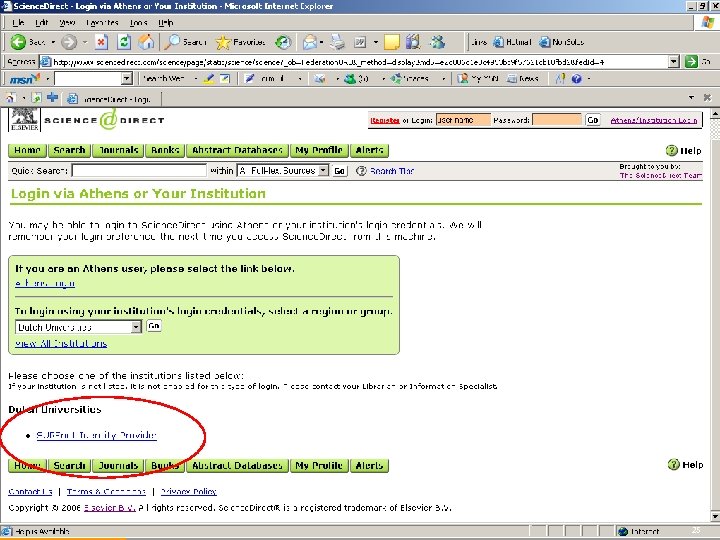Open My MSN toolbar button
This screenshot has height=540, width=720.
click(478, 79)
